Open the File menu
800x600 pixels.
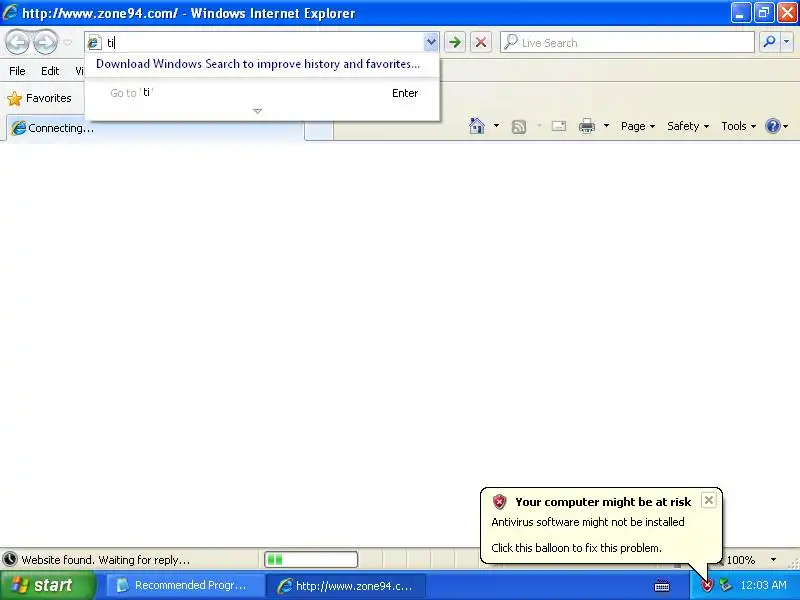coord(17,71)
